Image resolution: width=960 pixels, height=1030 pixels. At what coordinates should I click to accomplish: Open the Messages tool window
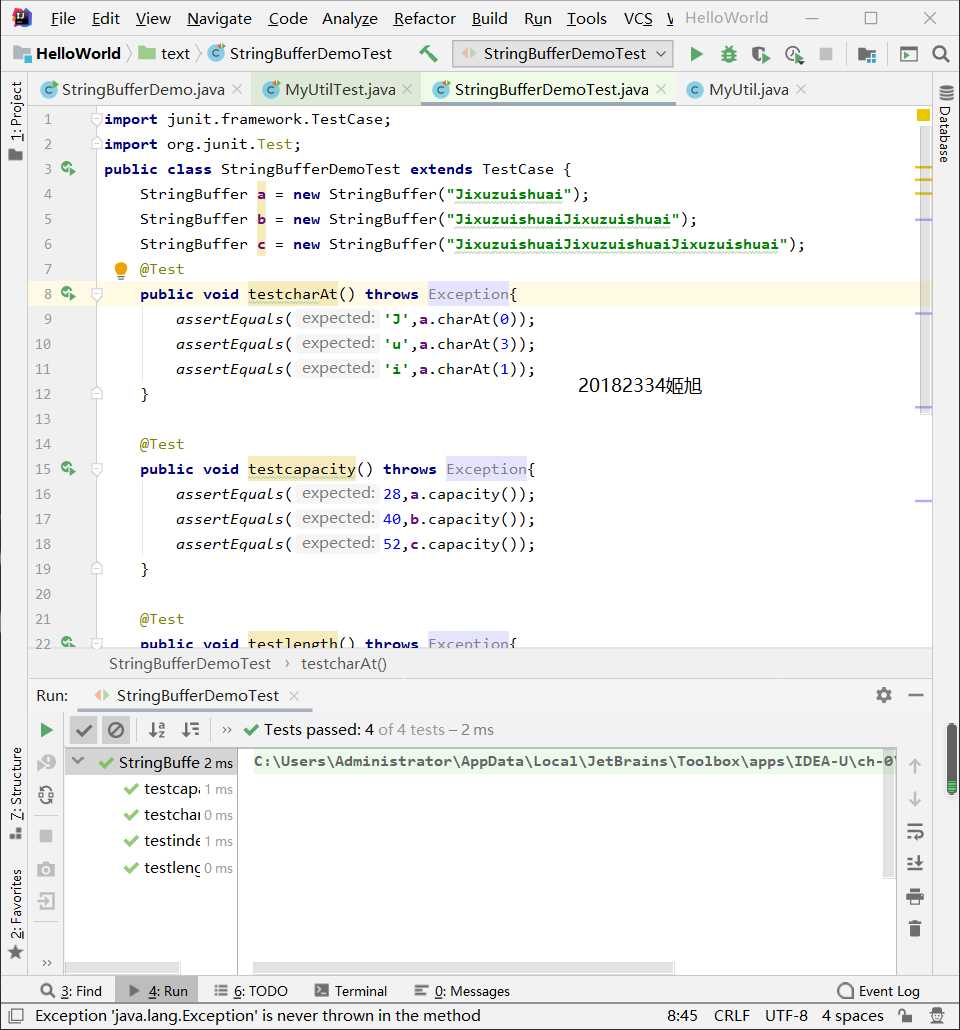pos(462,991)
